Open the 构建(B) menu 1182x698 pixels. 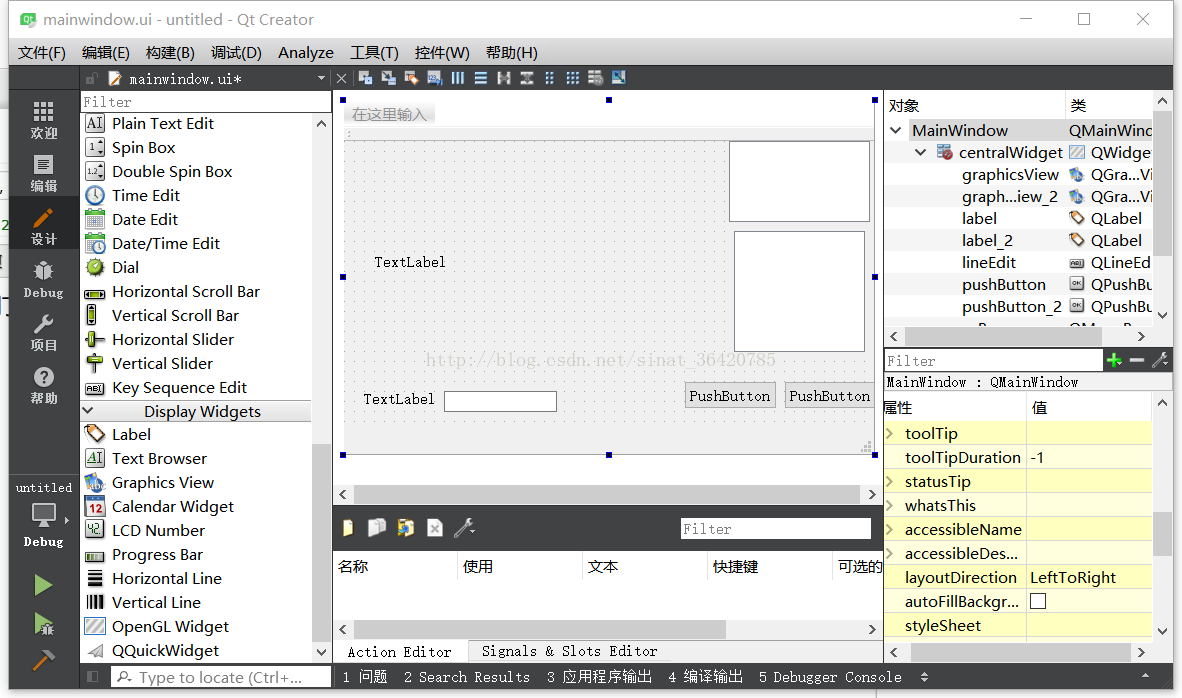tap(170, 53)
